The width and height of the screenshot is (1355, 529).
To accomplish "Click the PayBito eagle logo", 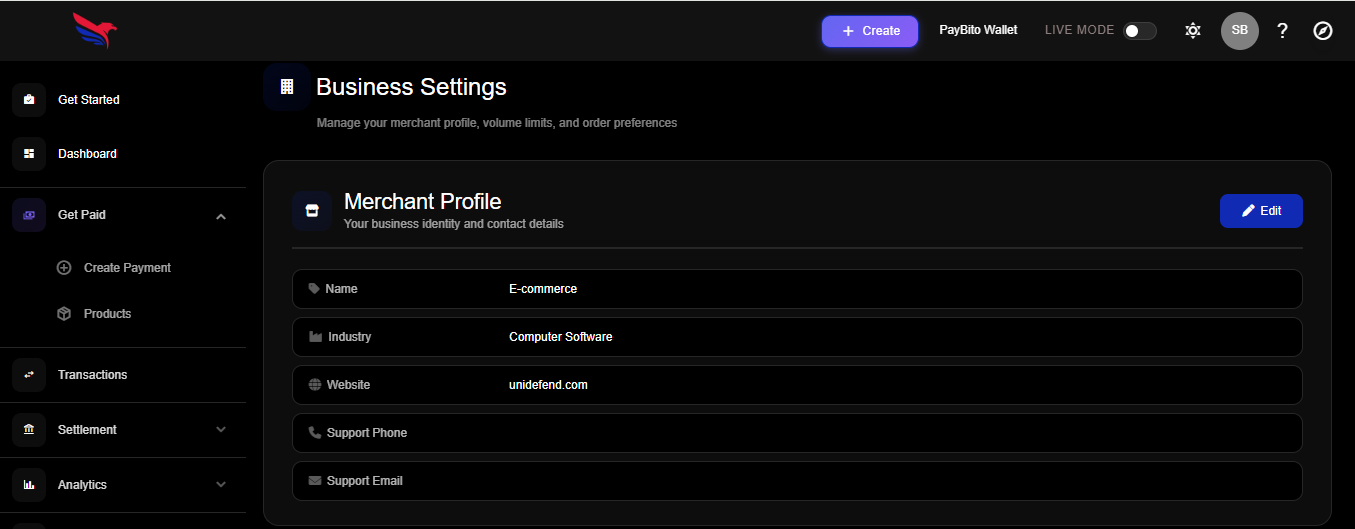I will click(95, 31).
